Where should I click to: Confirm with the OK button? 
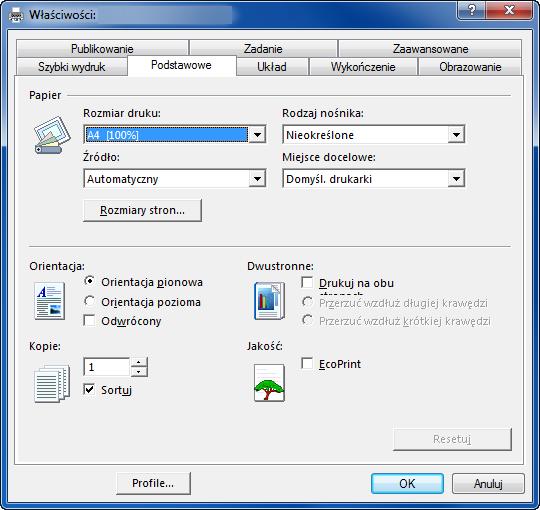407,483
